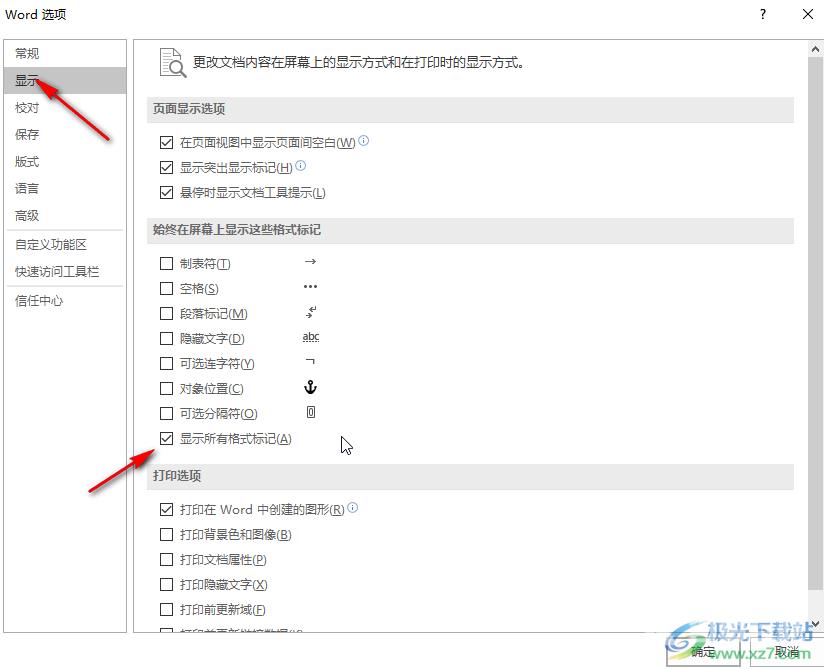Click the optional hyphen symbol icon

click(x=311, y=362)
